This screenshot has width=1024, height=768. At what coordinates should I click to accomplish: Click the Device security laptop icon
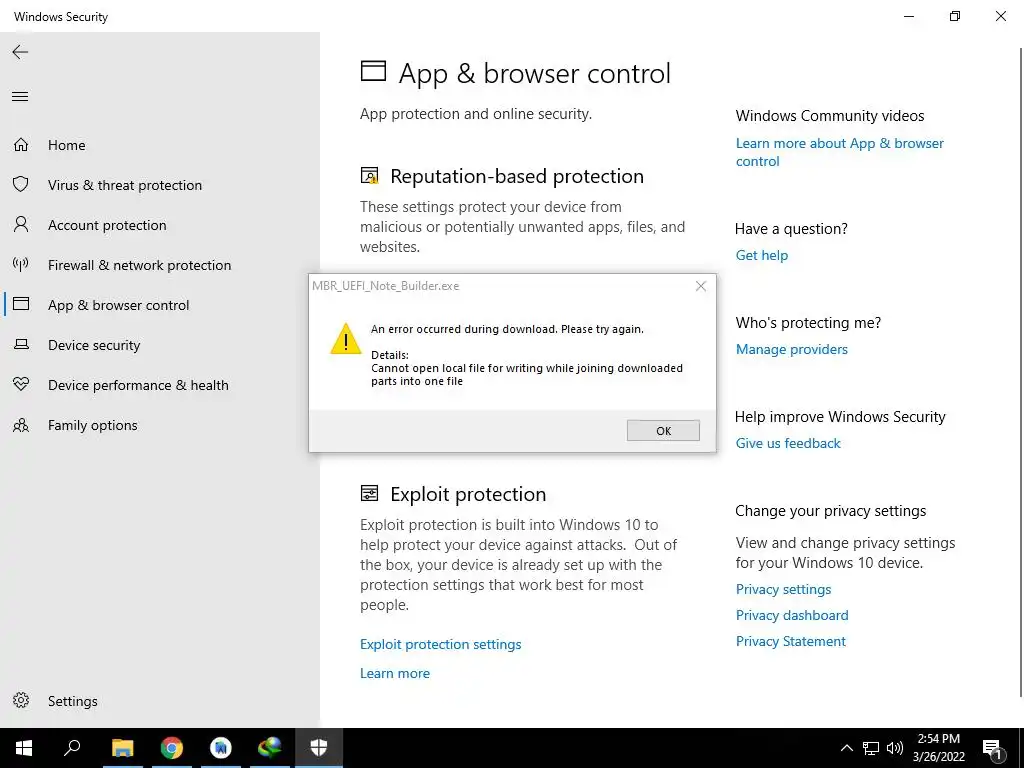click(x=21, y=344)
